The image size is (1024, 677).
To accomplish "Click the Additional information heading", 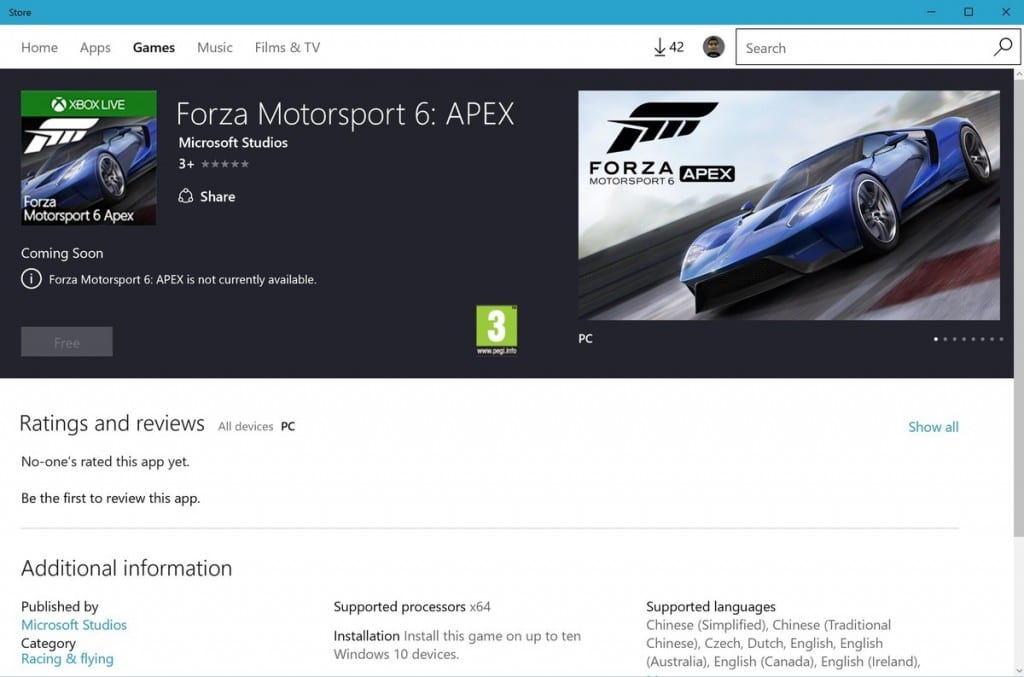I will 127,568.
